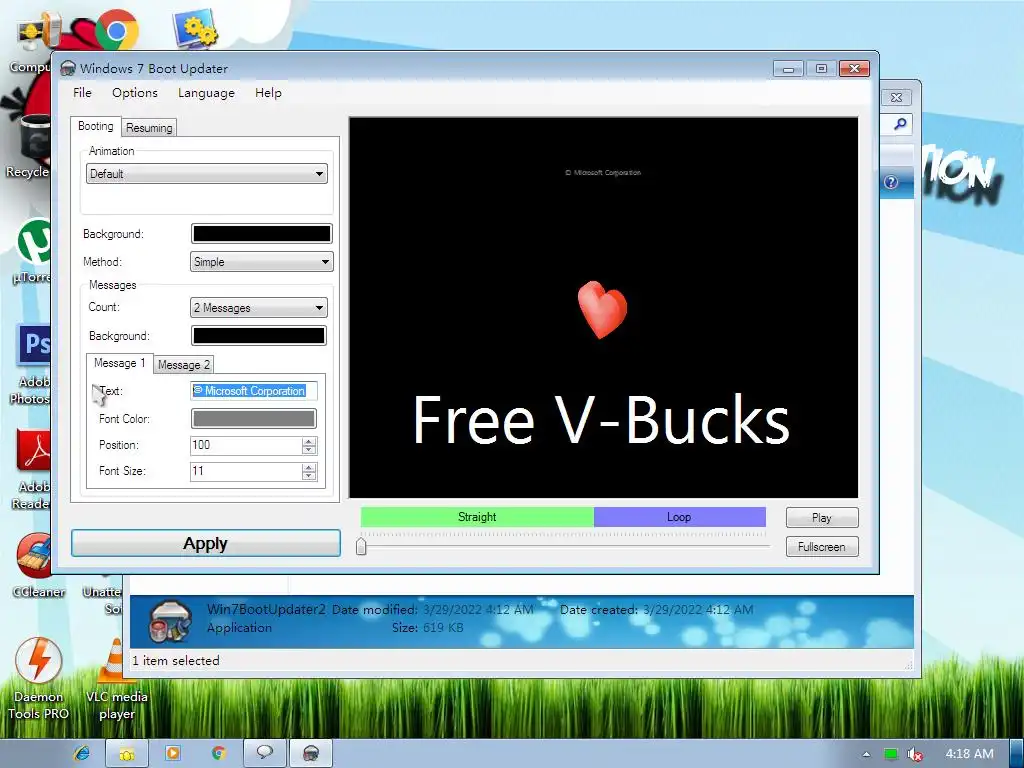This screenshot has height=768, width=1024.
Task: Decrease the Font Size using the down arrow
Action: 309,476
